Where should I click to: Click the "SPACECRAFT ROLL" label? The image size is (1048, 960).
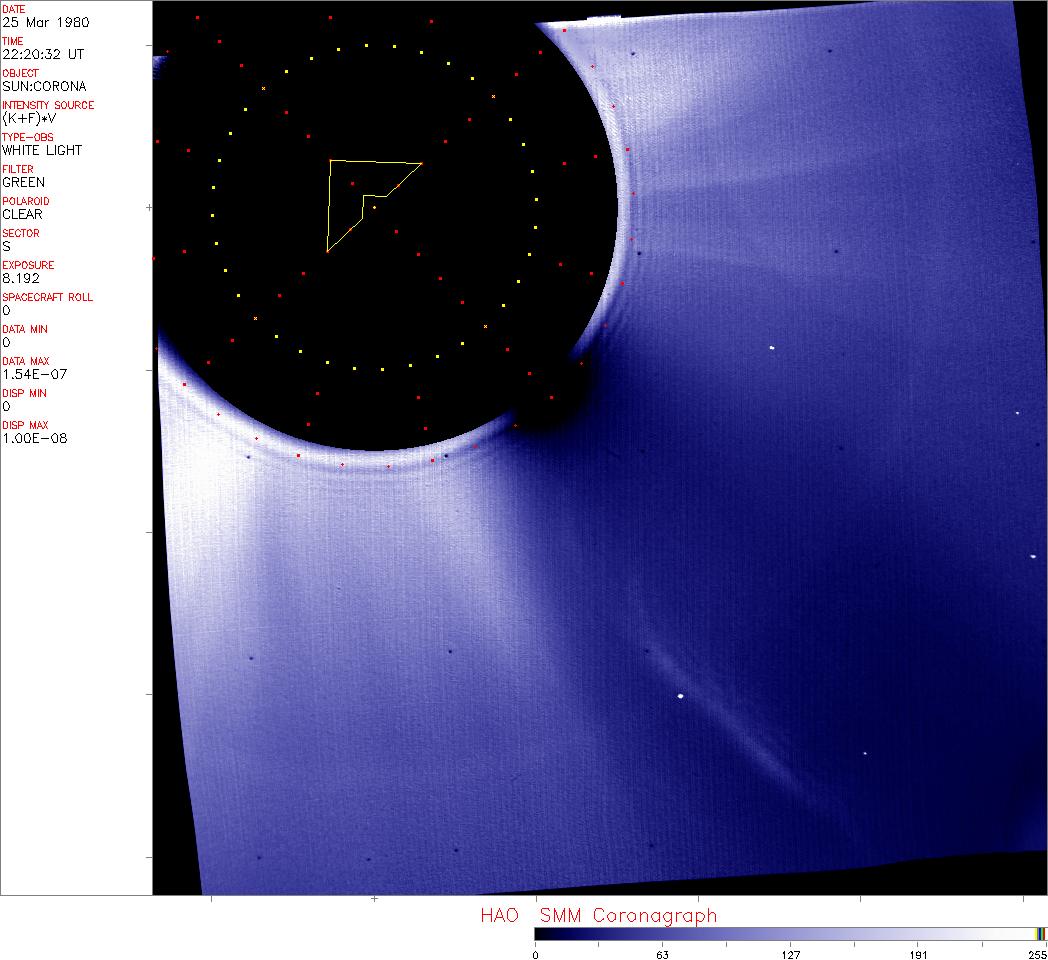(x=47, y=297)
